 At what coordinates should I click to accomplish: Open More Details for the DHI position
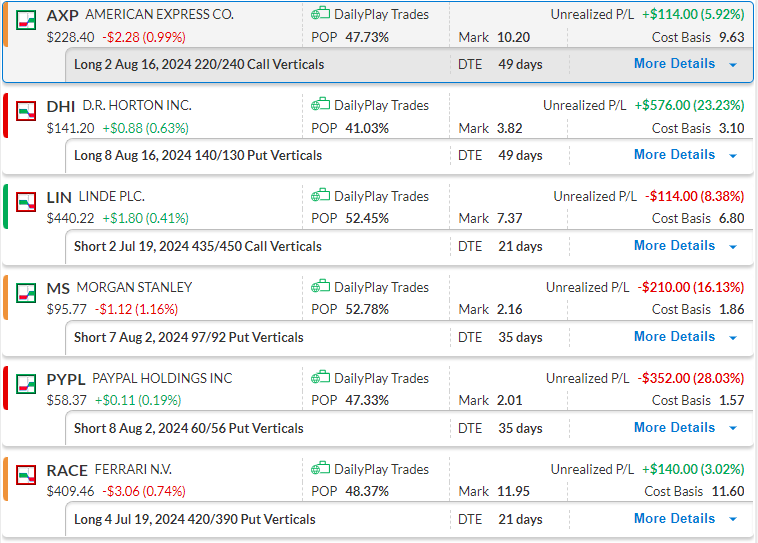point(674,154)
